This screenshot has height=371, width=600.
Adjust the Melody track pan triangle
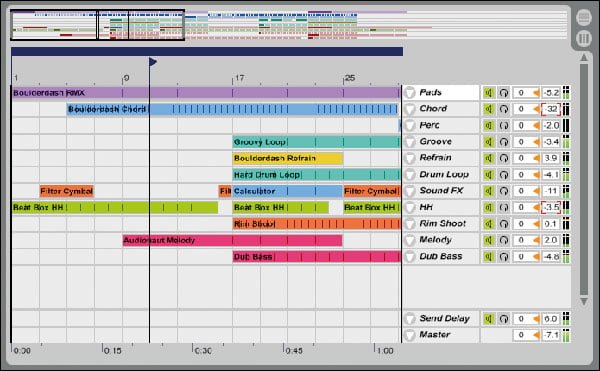536,240
